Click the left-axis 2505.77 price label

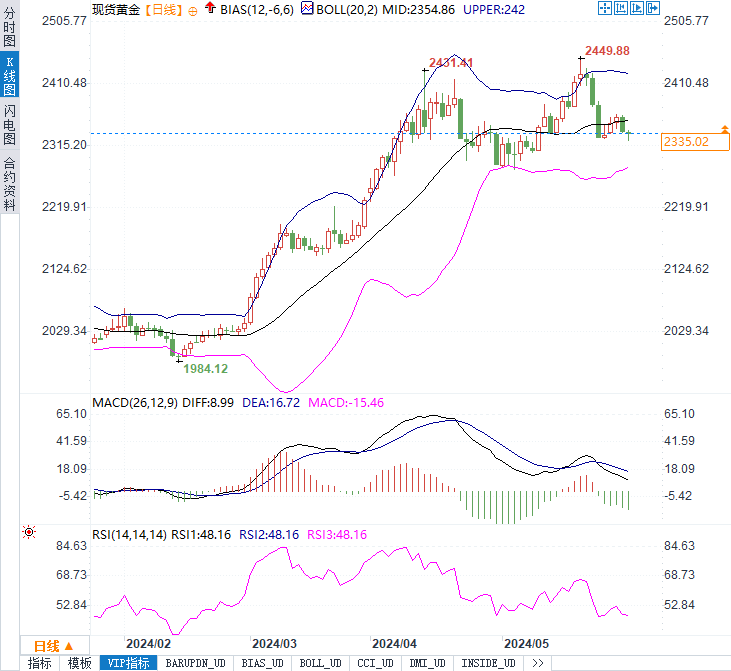pyautogui.click(x=64, y=21)
